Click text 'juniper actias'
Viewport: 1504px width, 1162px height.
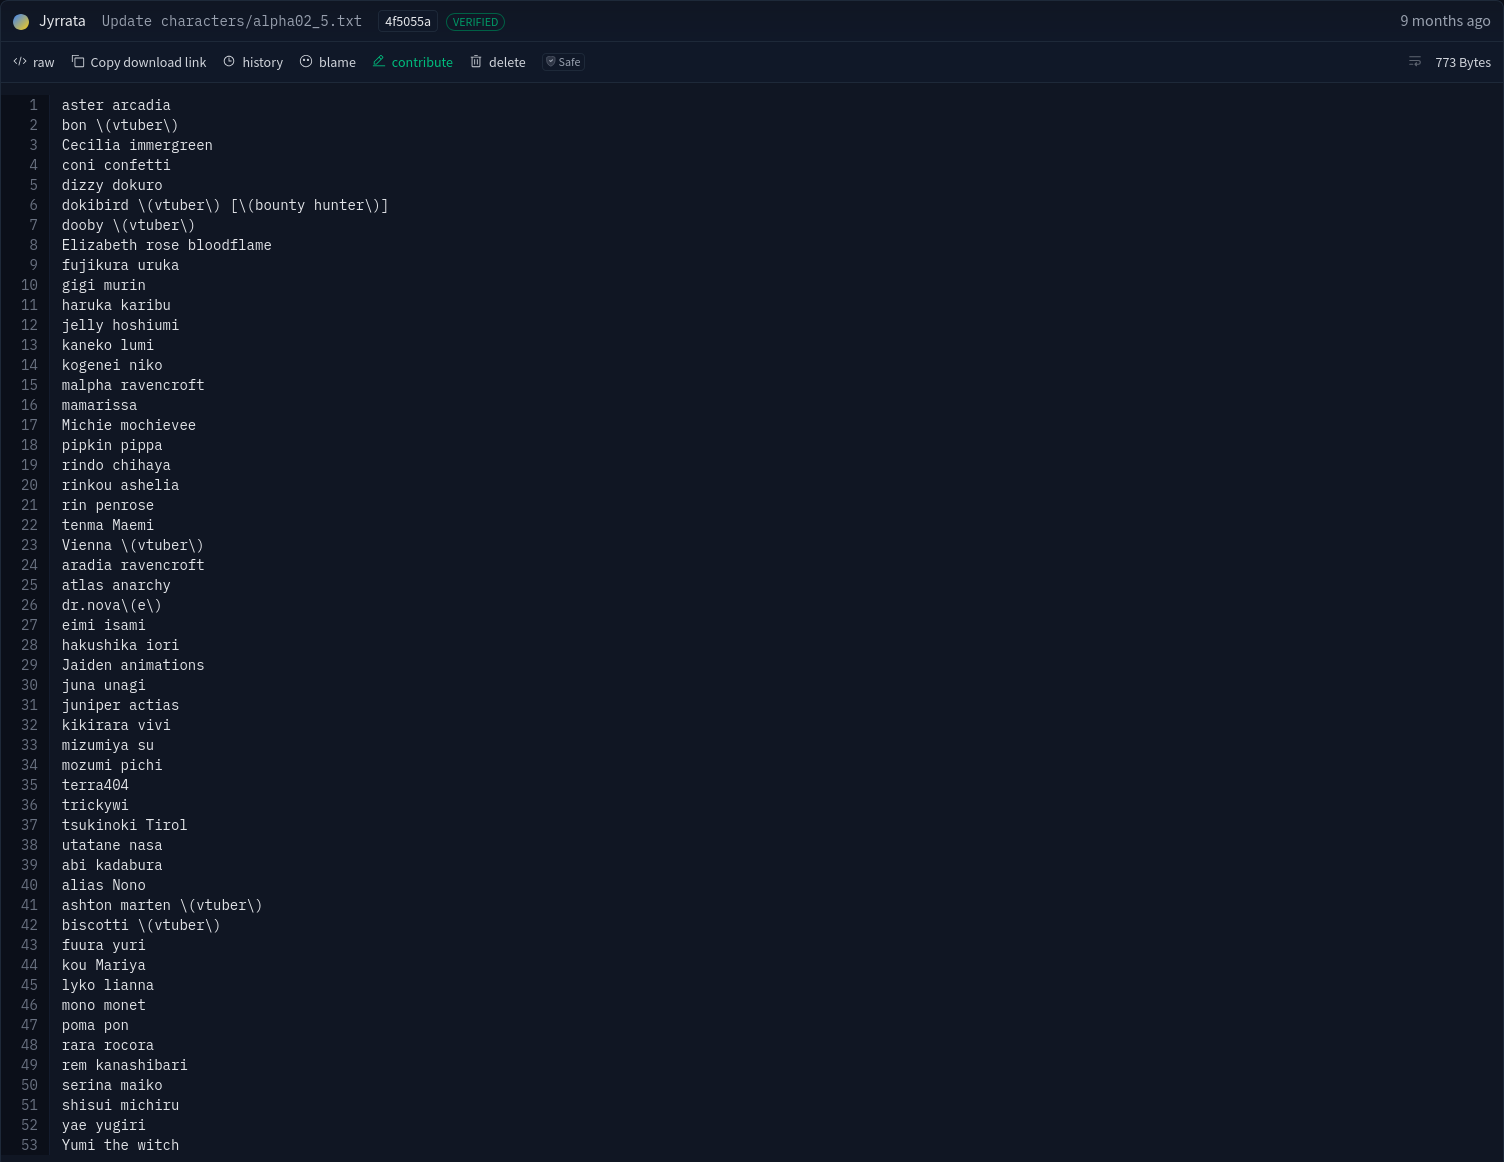tap(120, 705)
